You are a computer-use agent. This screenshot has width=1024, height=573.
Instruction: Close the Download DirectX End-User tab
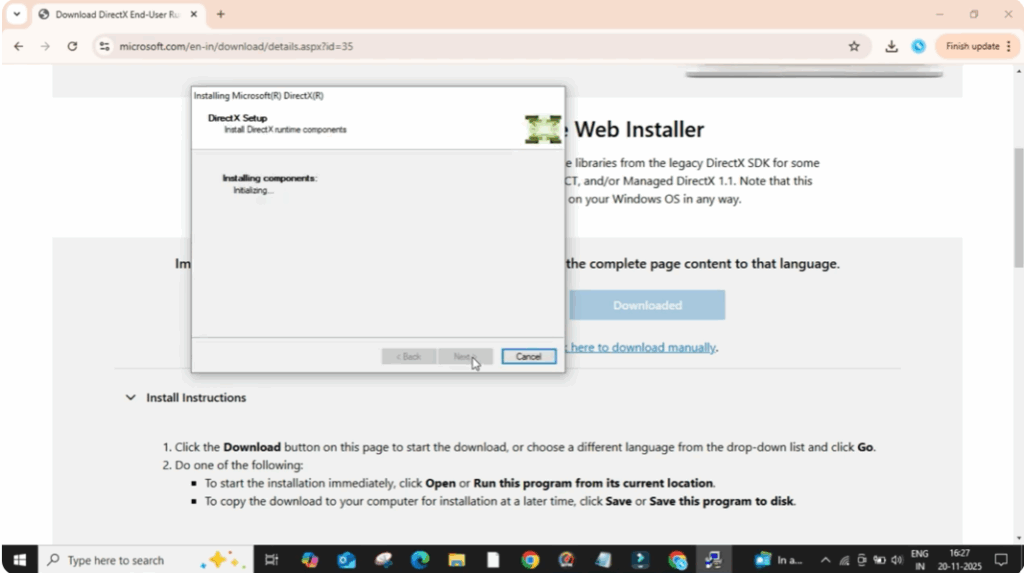pos(194,14)
